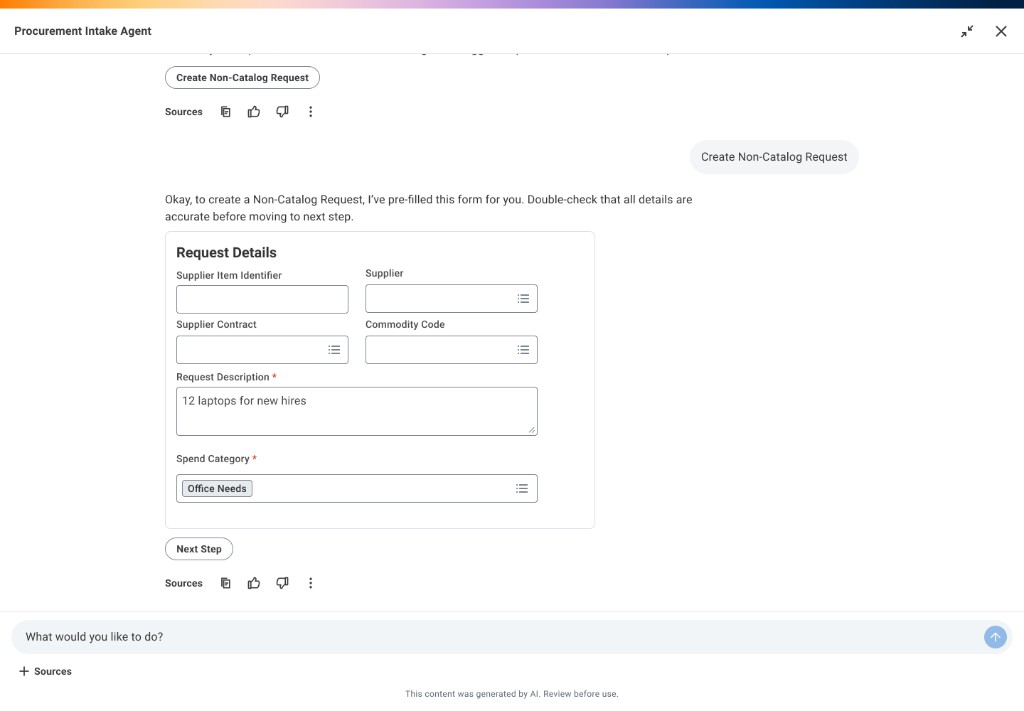
Task: Select the Office Needs chip
Action: coord(217,488)
